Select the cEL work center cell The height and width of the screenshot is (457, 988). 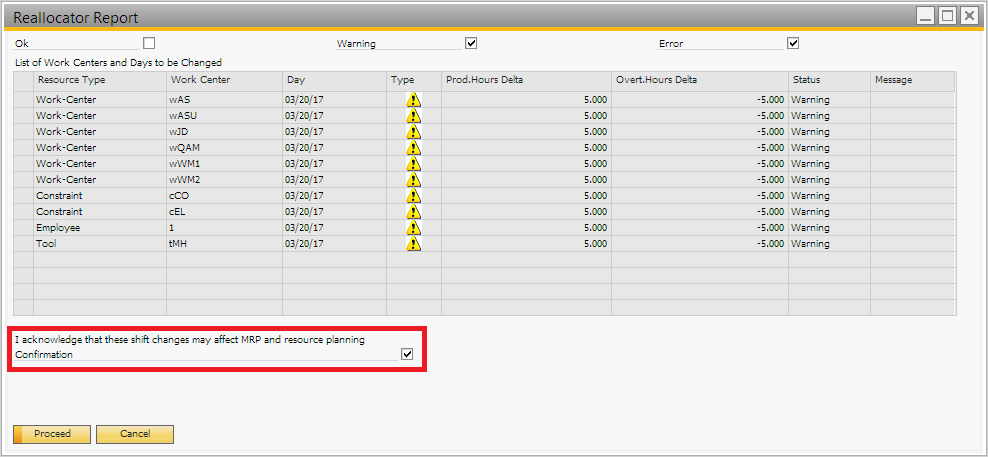(x=223, y=212)
